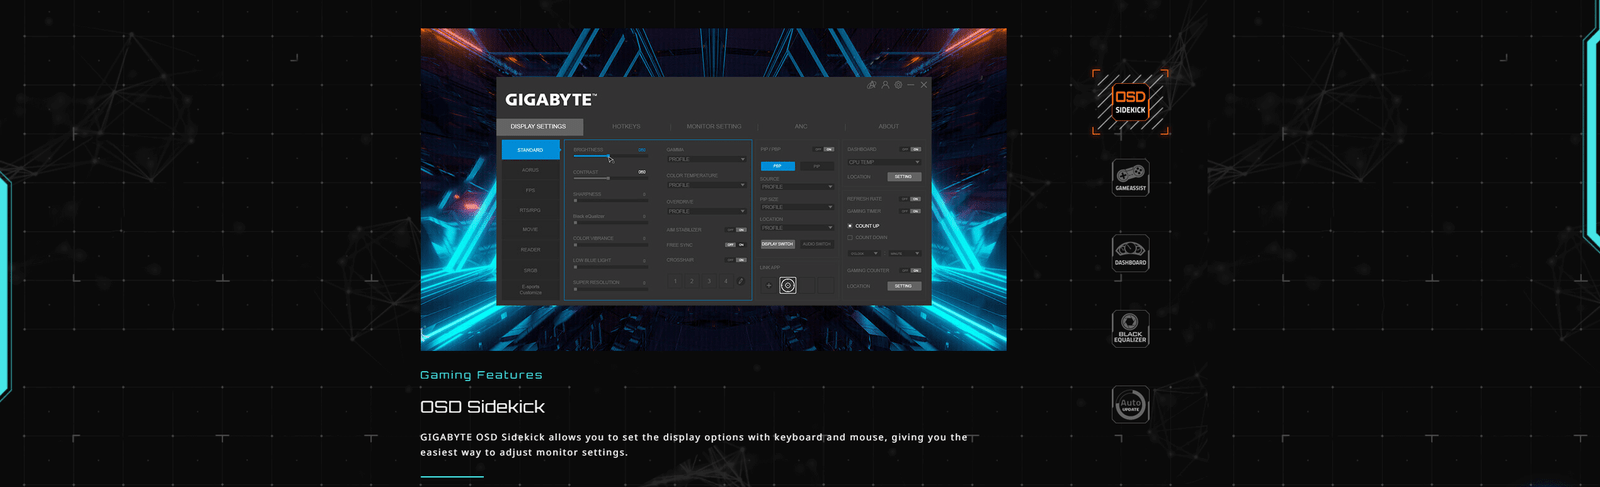The image size is (1600, 487).
Task: Select the linked app icon under Link App
Action: click(788, 285)
